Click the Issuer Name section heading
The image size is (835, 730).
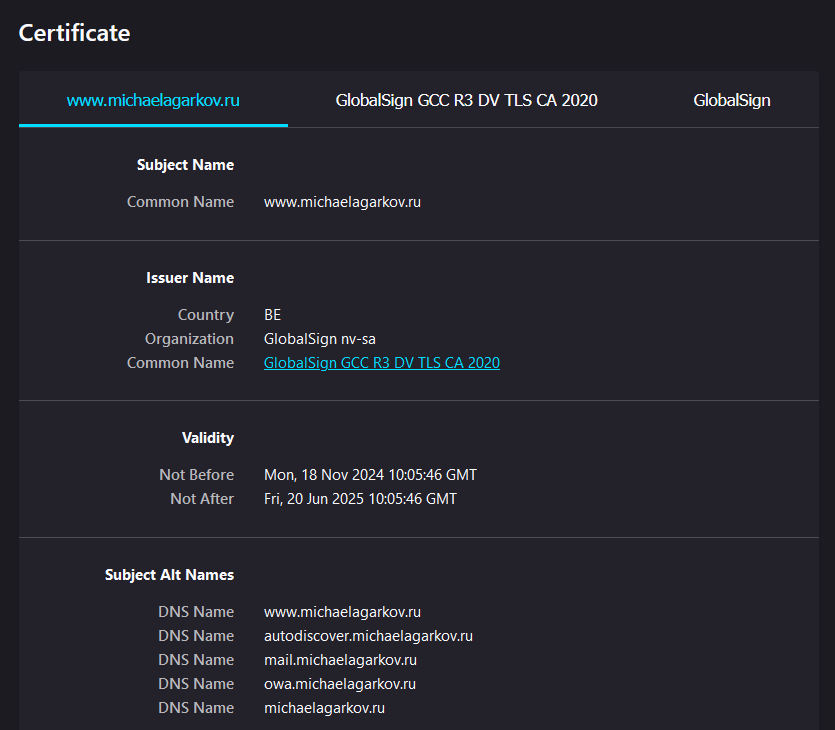pos(190,278)
